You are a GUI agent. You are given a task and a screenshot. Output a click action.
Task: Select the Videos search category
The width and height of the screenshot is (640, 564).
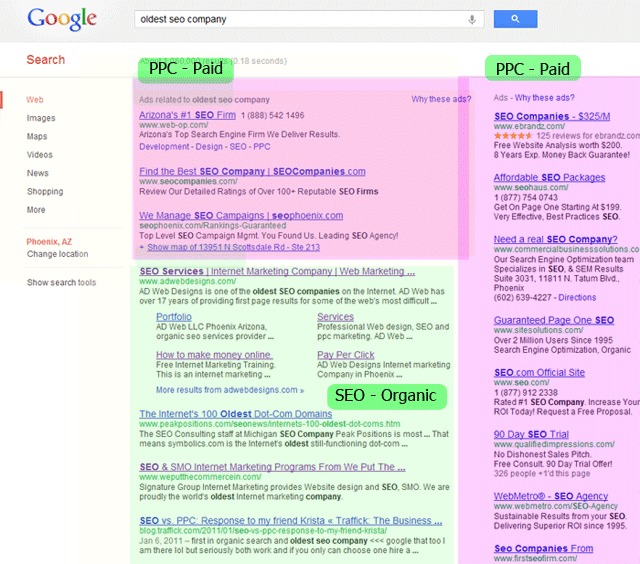[x=40, y=155]
